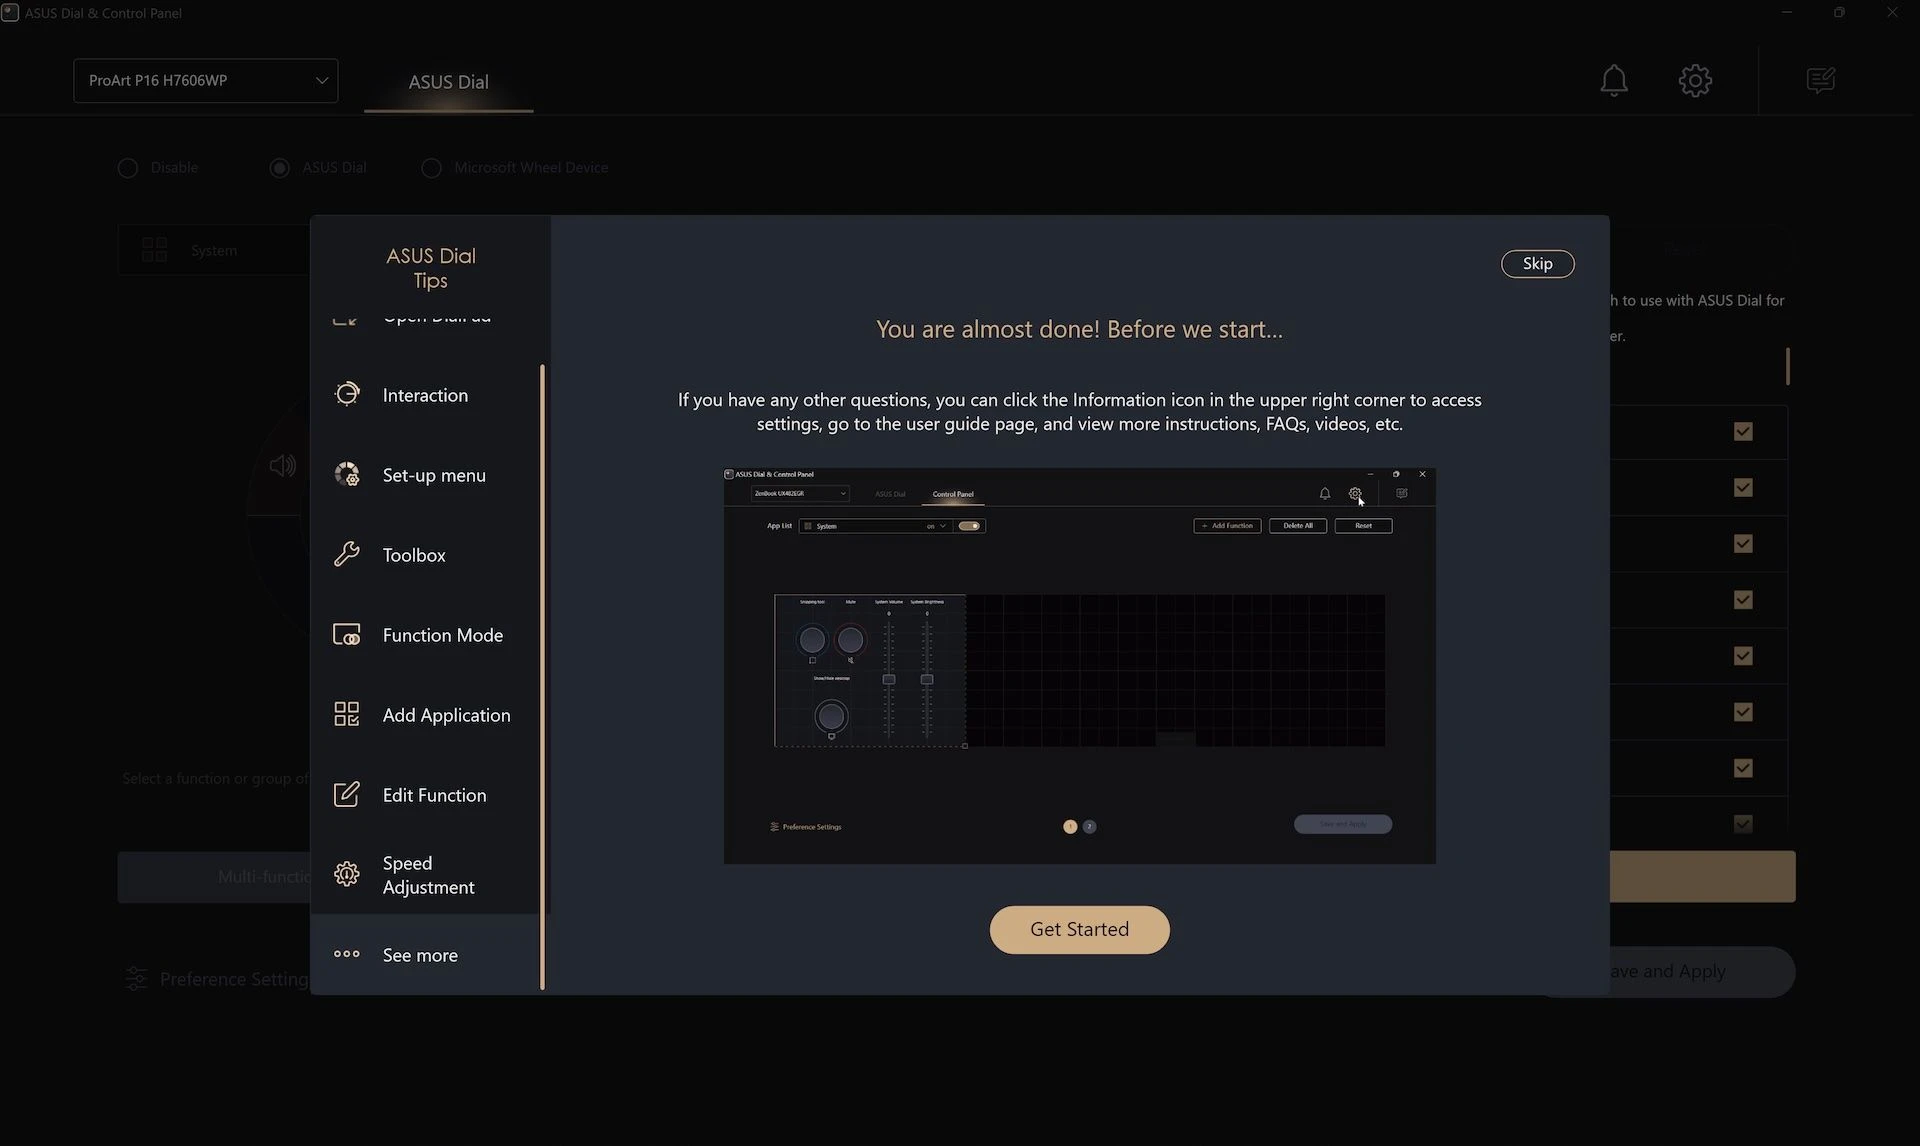Select the System app entry behind dialog
This screenshot has height=1146, width=1920.
pos(214,250)
